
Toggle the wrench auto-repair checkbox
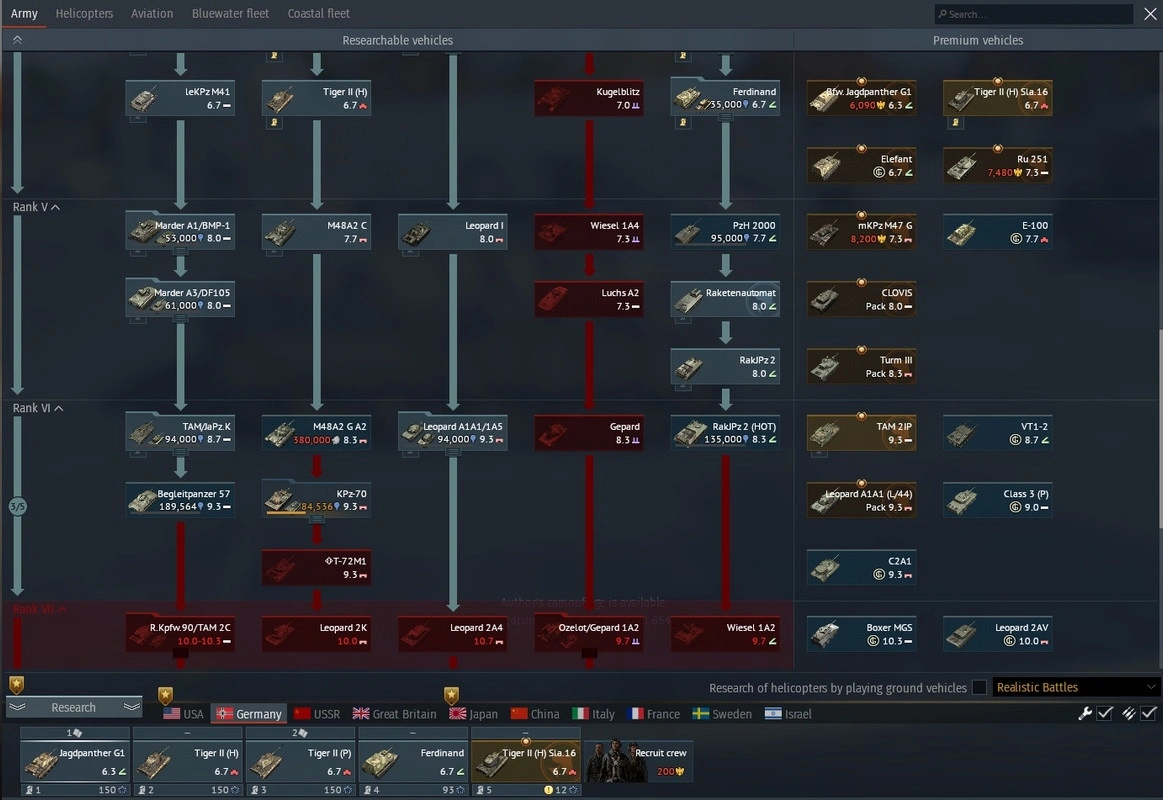(1105, 713)
